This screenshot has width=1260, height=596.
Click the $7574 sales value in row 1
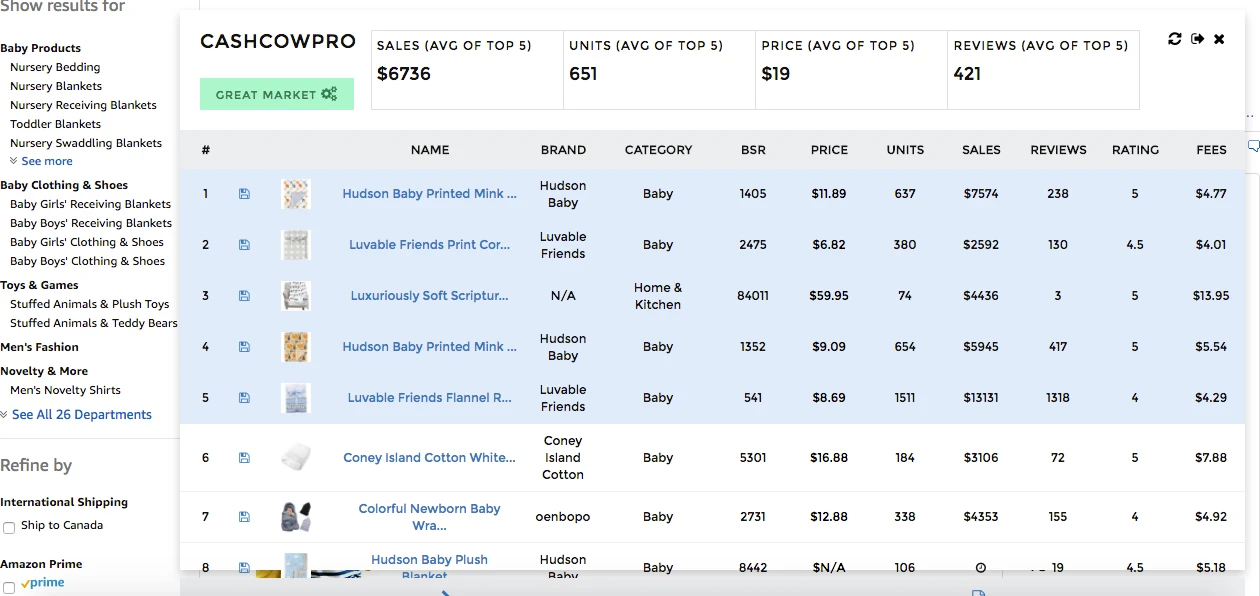[x=981, y=194]
